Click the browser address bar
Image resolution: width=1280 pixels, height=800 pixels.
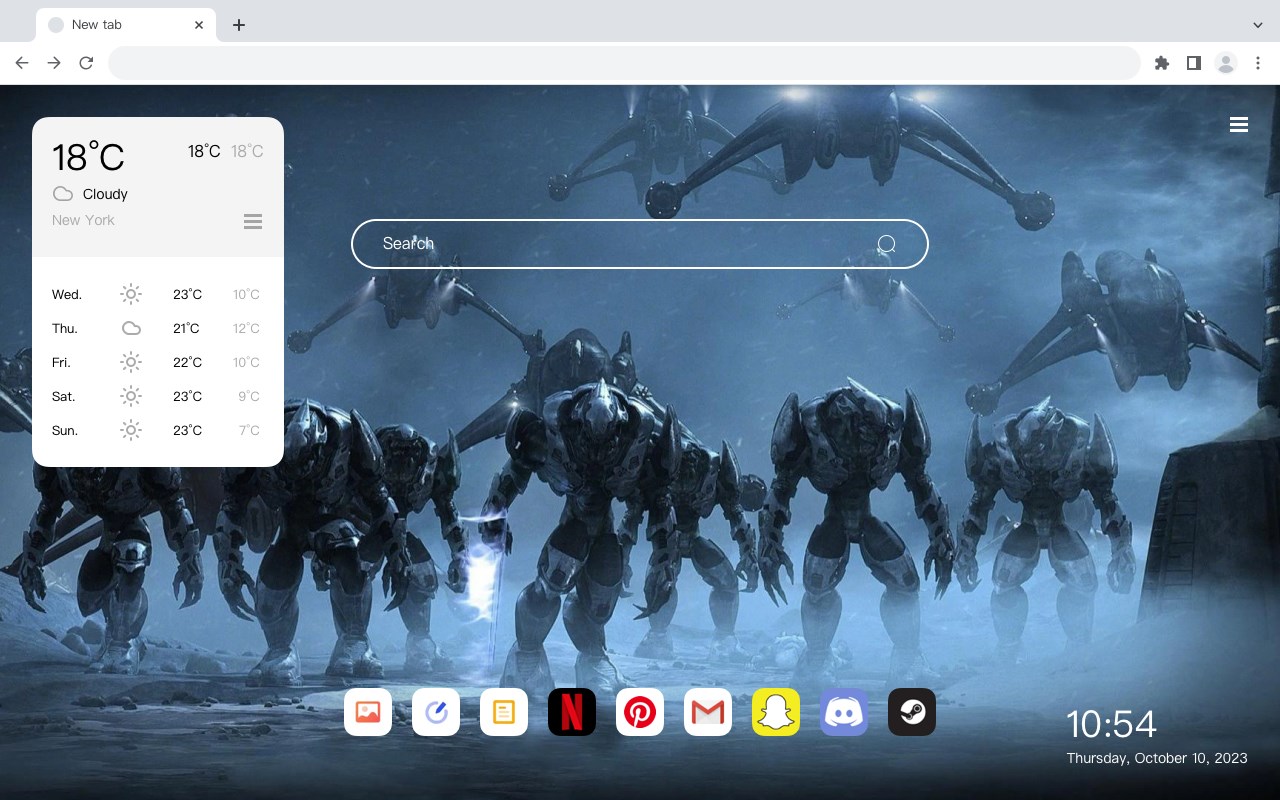click(x=624, y=63)
